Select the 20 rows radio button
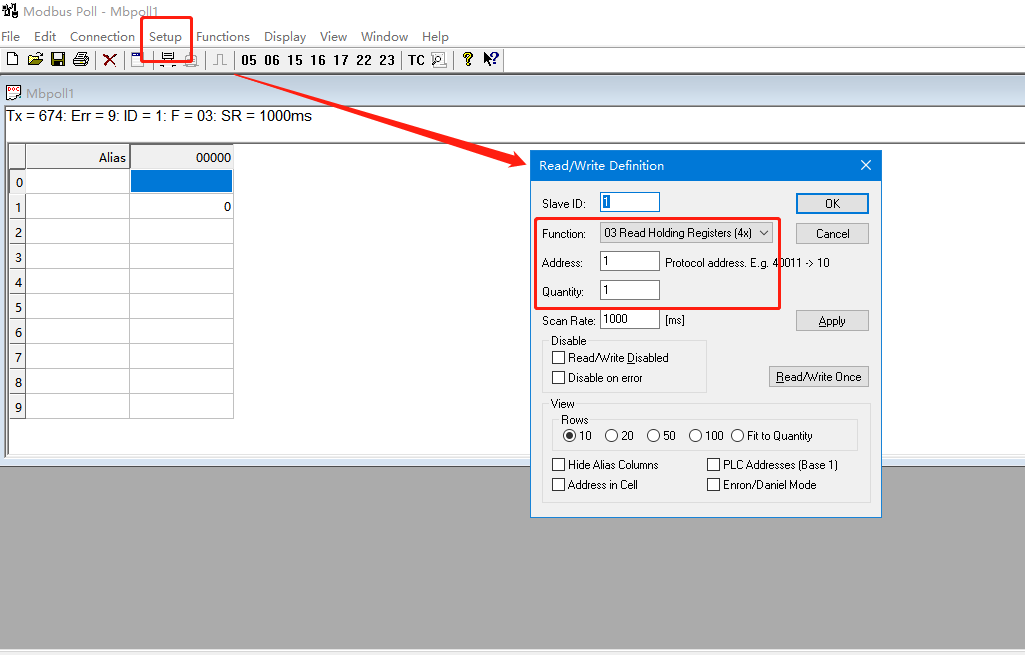Screen dimensions: 1025x655 (x=612, y=436)
